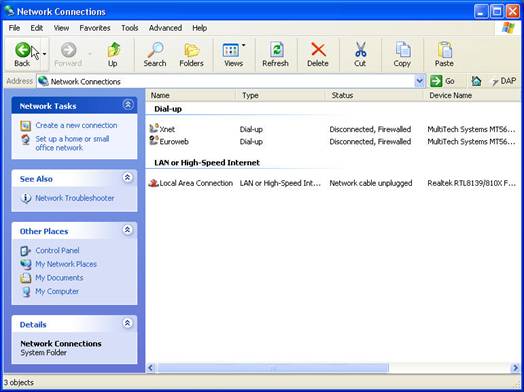Collapse the Network Tasks panel

pos(128,105)
